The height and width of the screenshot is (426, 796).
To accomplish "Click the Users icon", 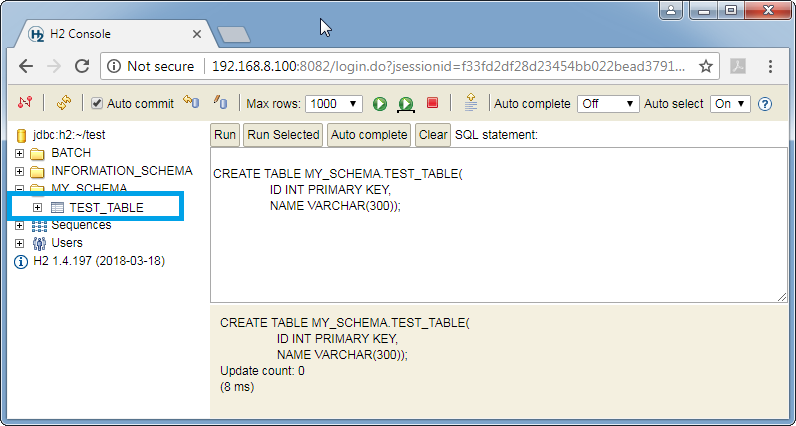I will [39, 243].
